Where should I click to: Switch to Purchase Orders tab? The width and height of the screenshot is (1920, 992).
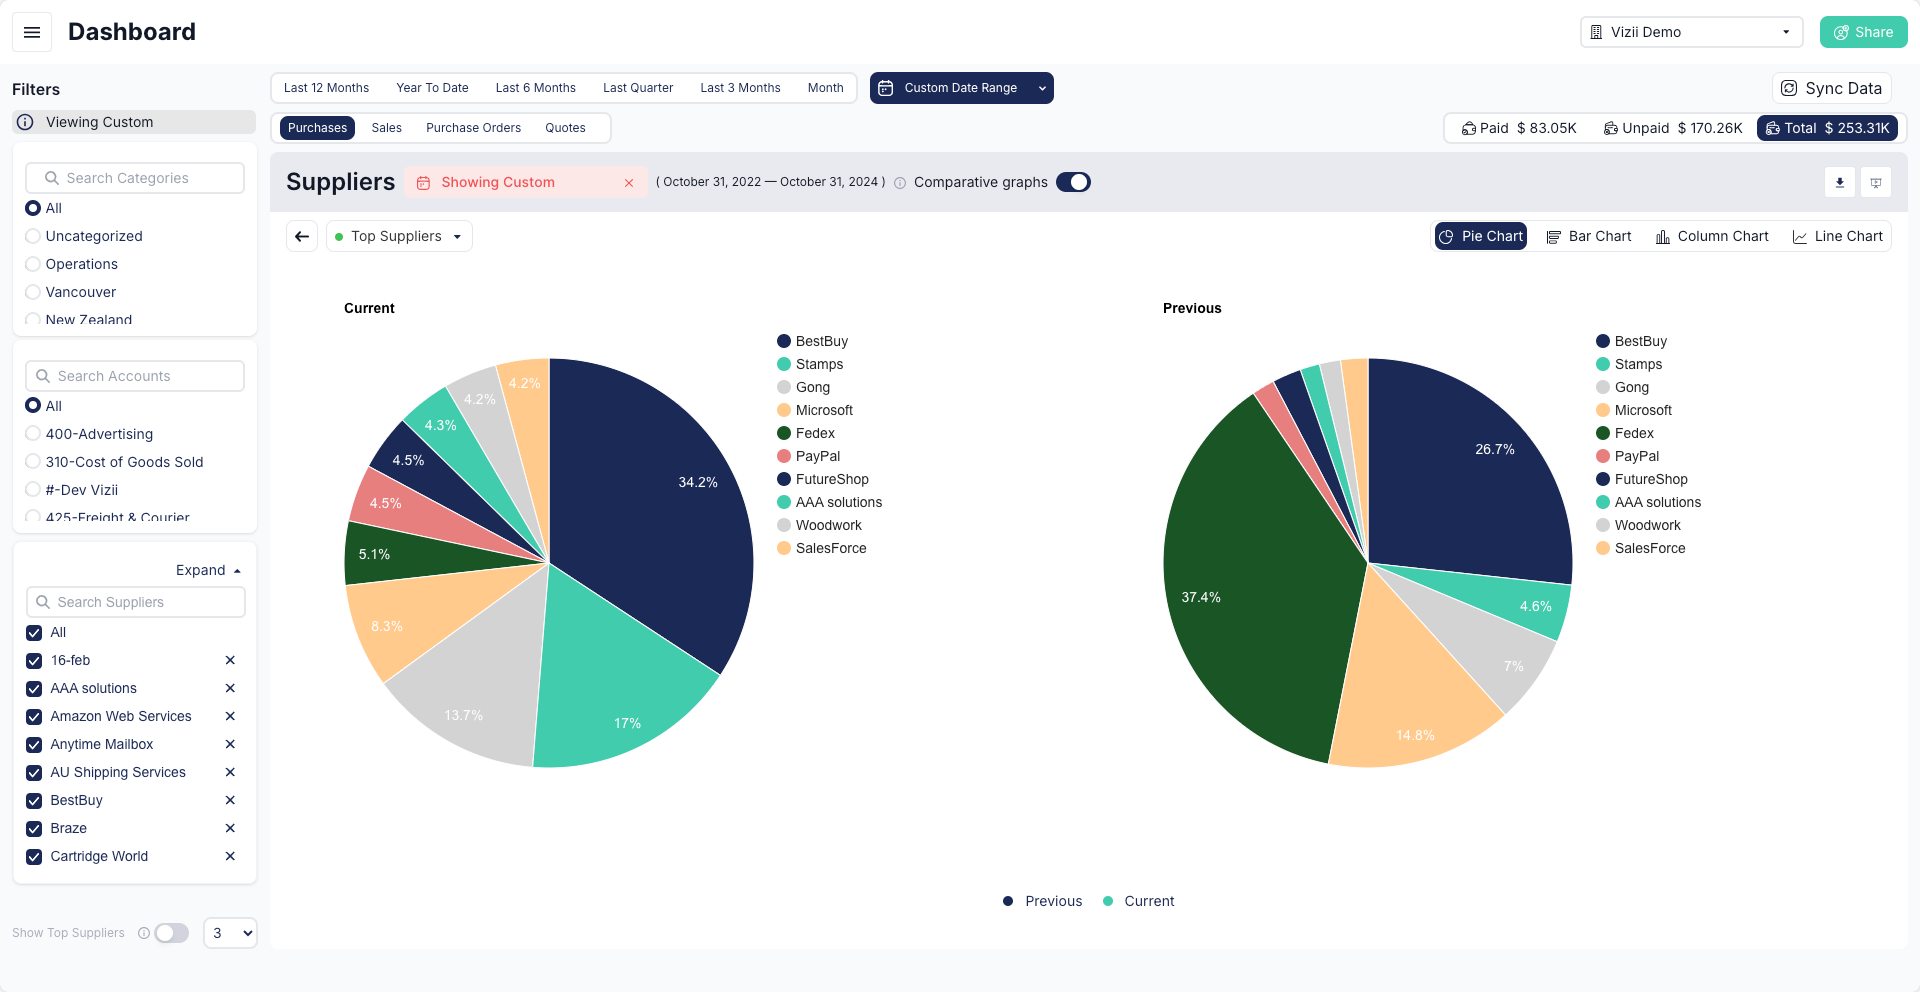click(x=473, y=128)
